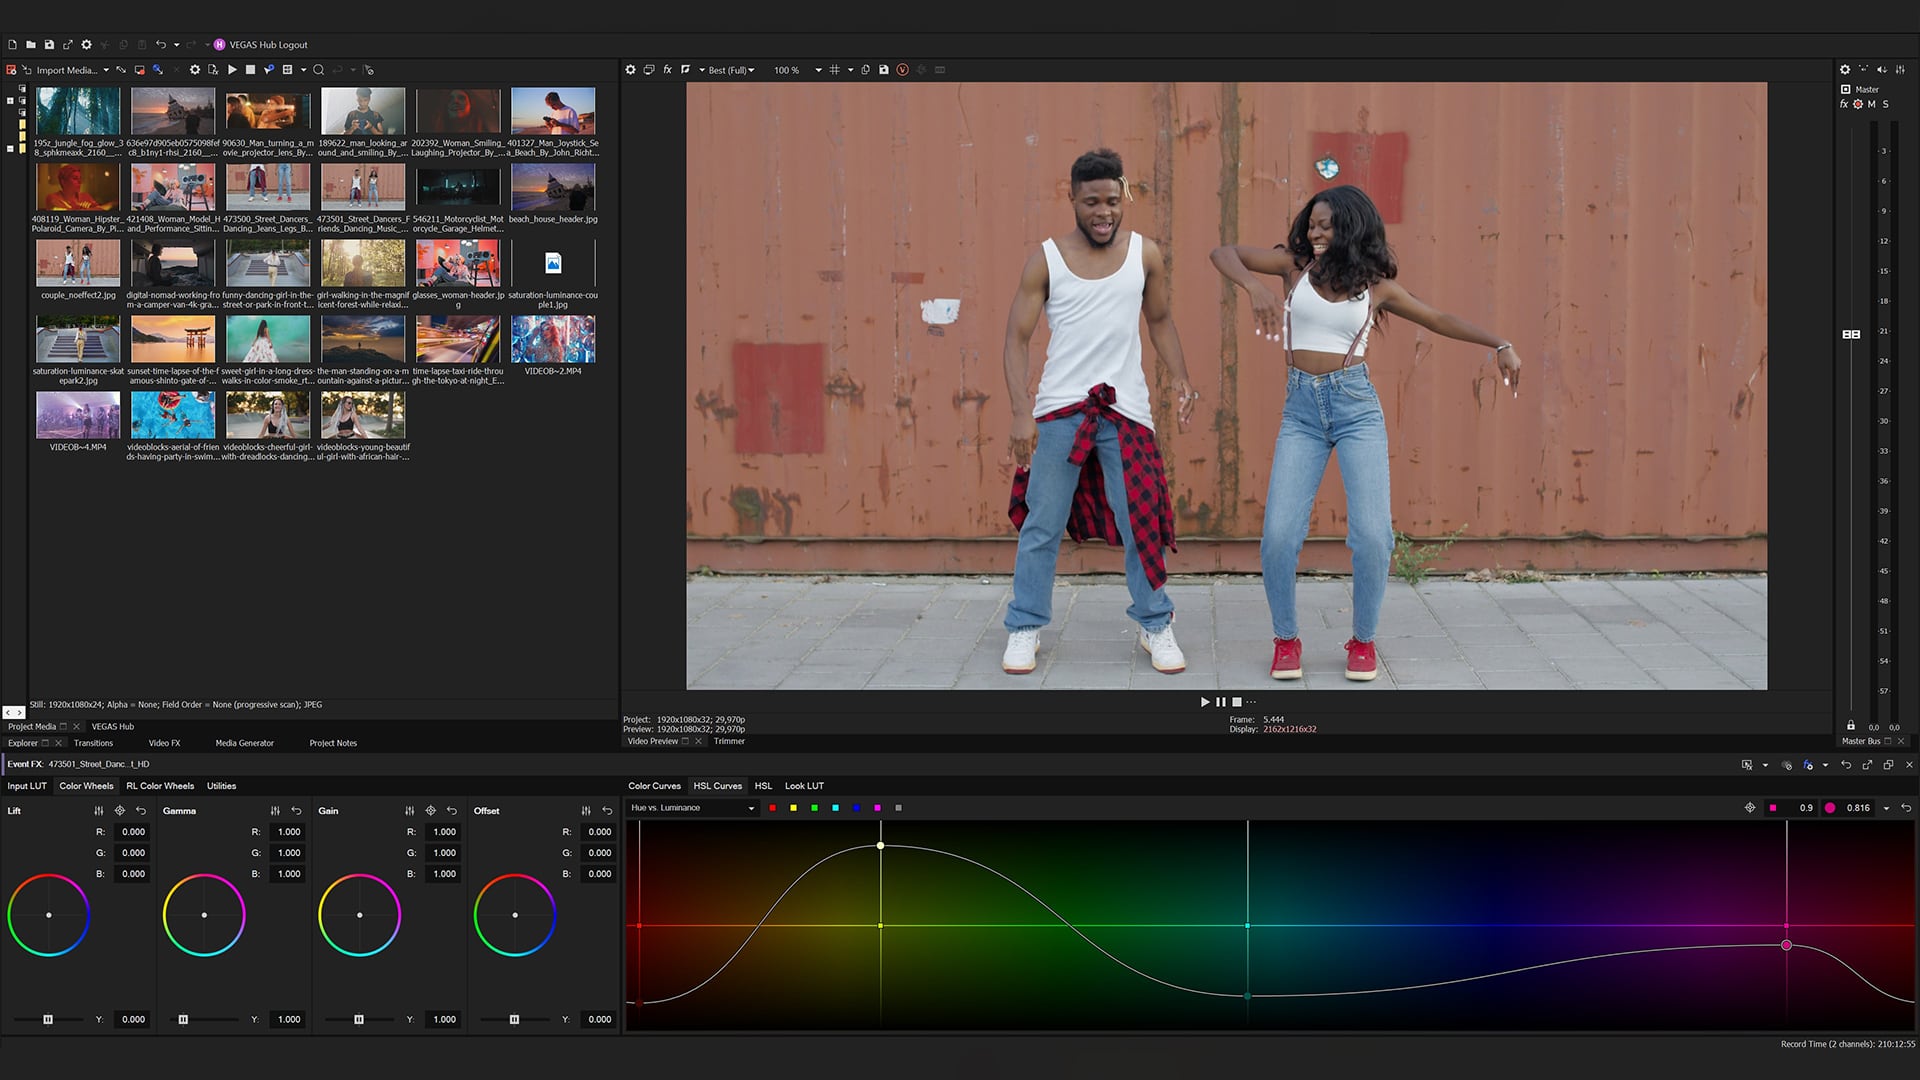Solo the Master audio bus

coord(1885,104)
